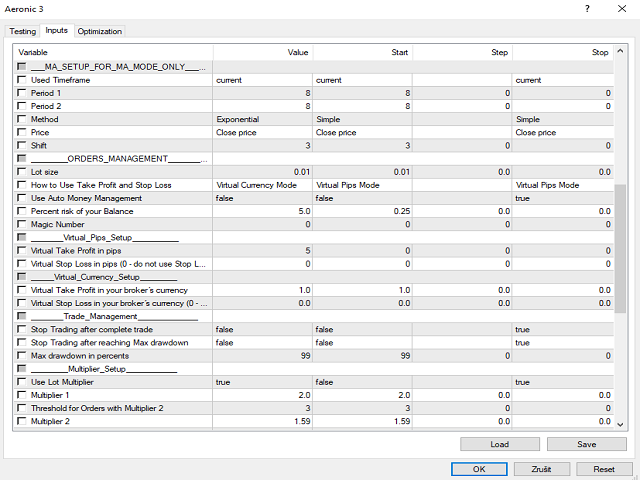The height and width of the screenshot is (480, 640).
Task: Tick the Used Timeframe checkbox
Action: pos(22,80)
